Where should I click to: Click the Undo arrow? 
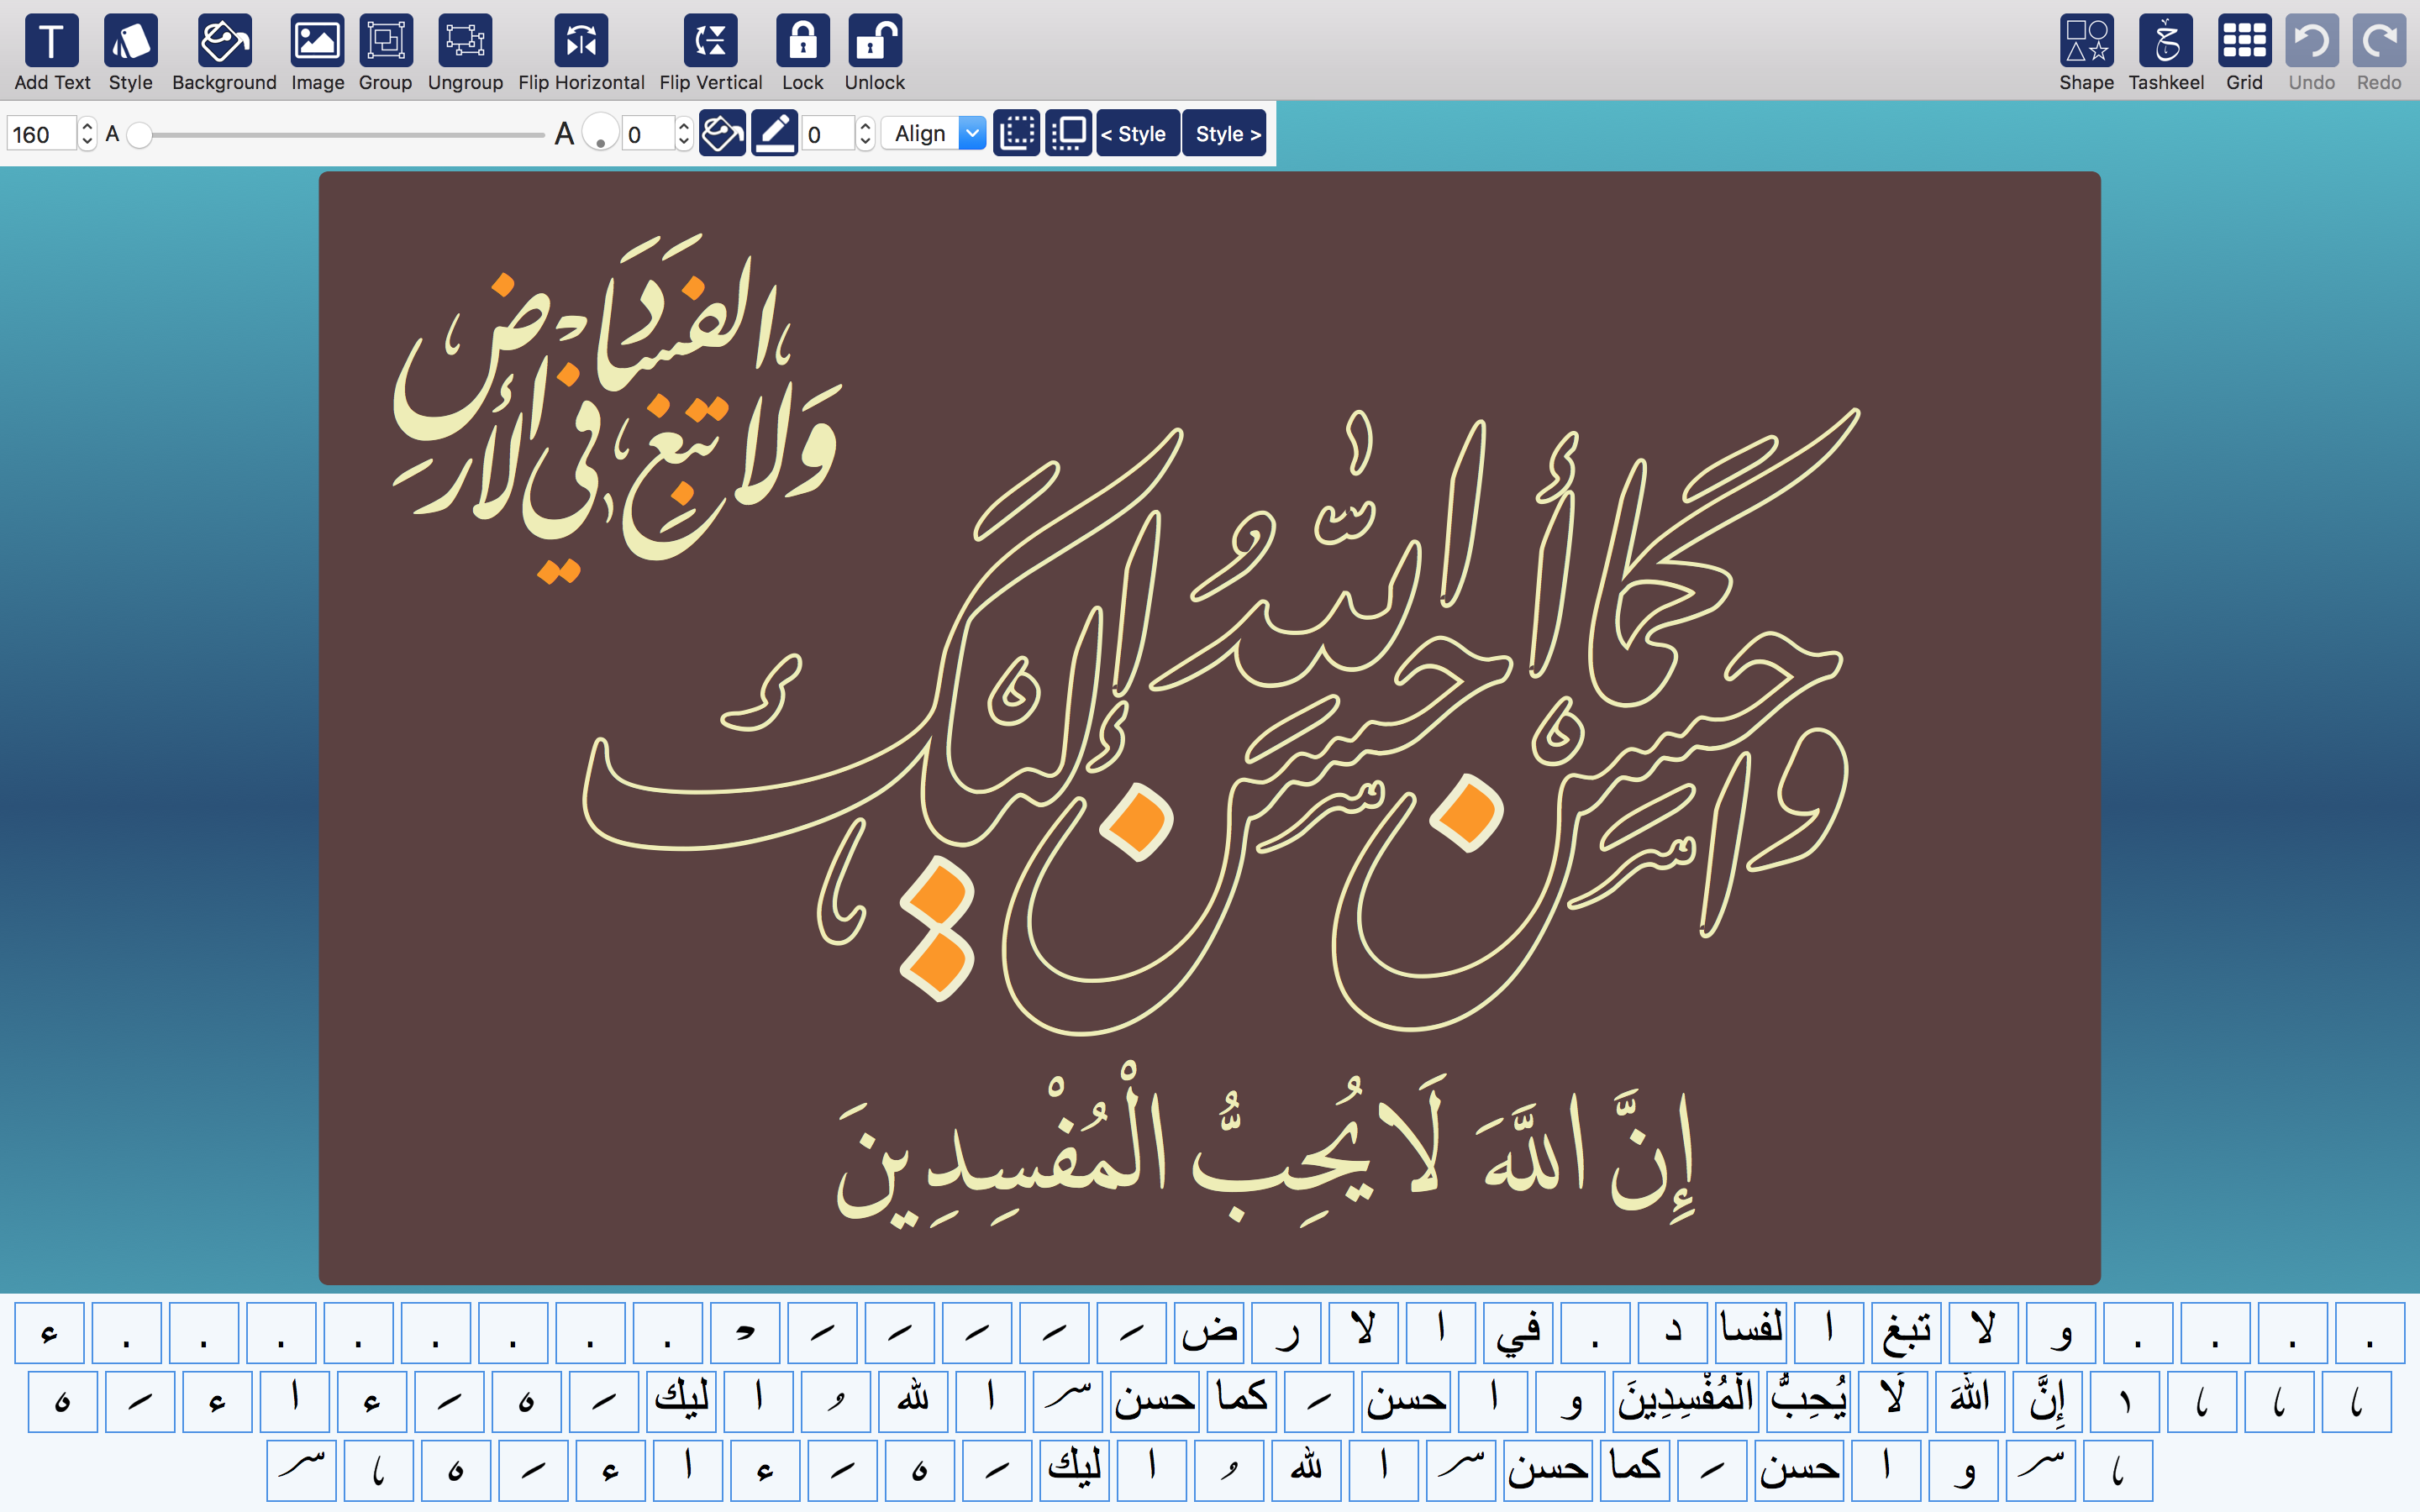2312,53
